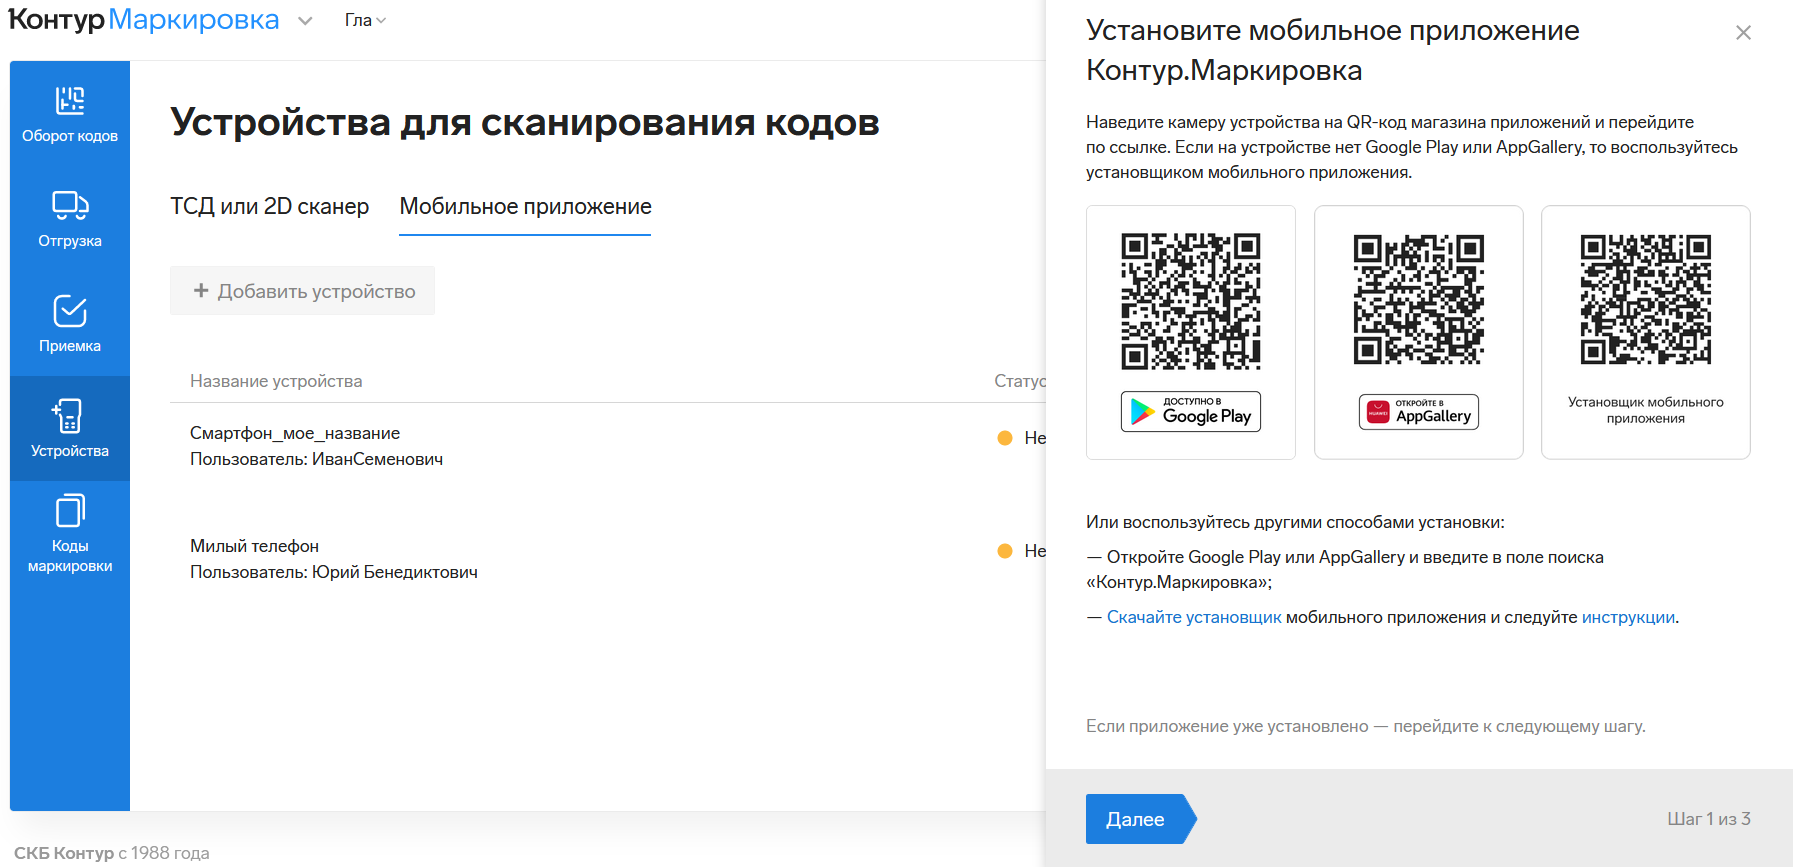Click the Контур logo text
This screenshot has height=867, width=1793.
(56, 20)
